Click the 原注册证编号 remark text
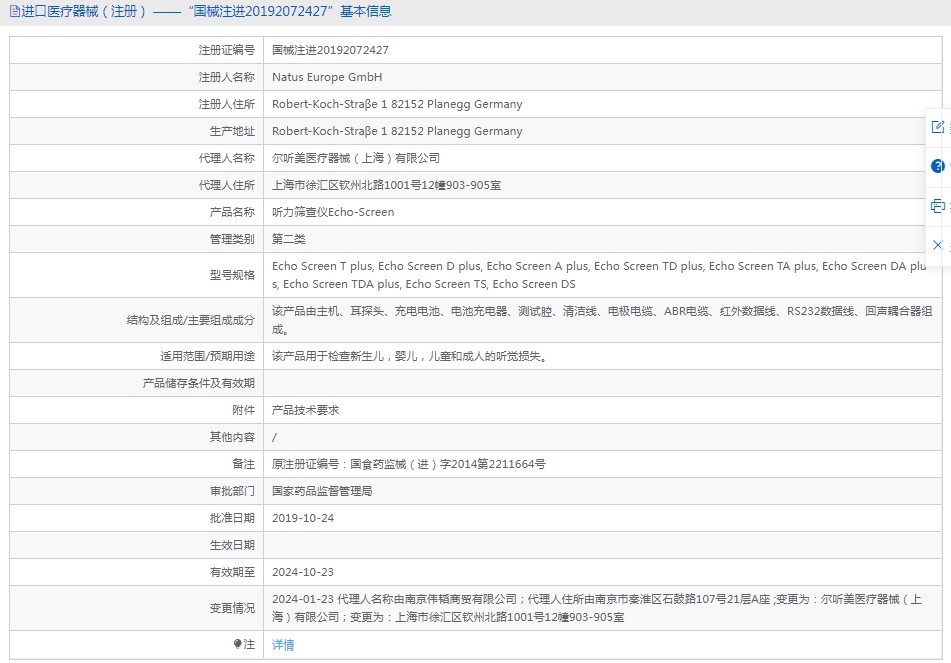 click(409, 464)
